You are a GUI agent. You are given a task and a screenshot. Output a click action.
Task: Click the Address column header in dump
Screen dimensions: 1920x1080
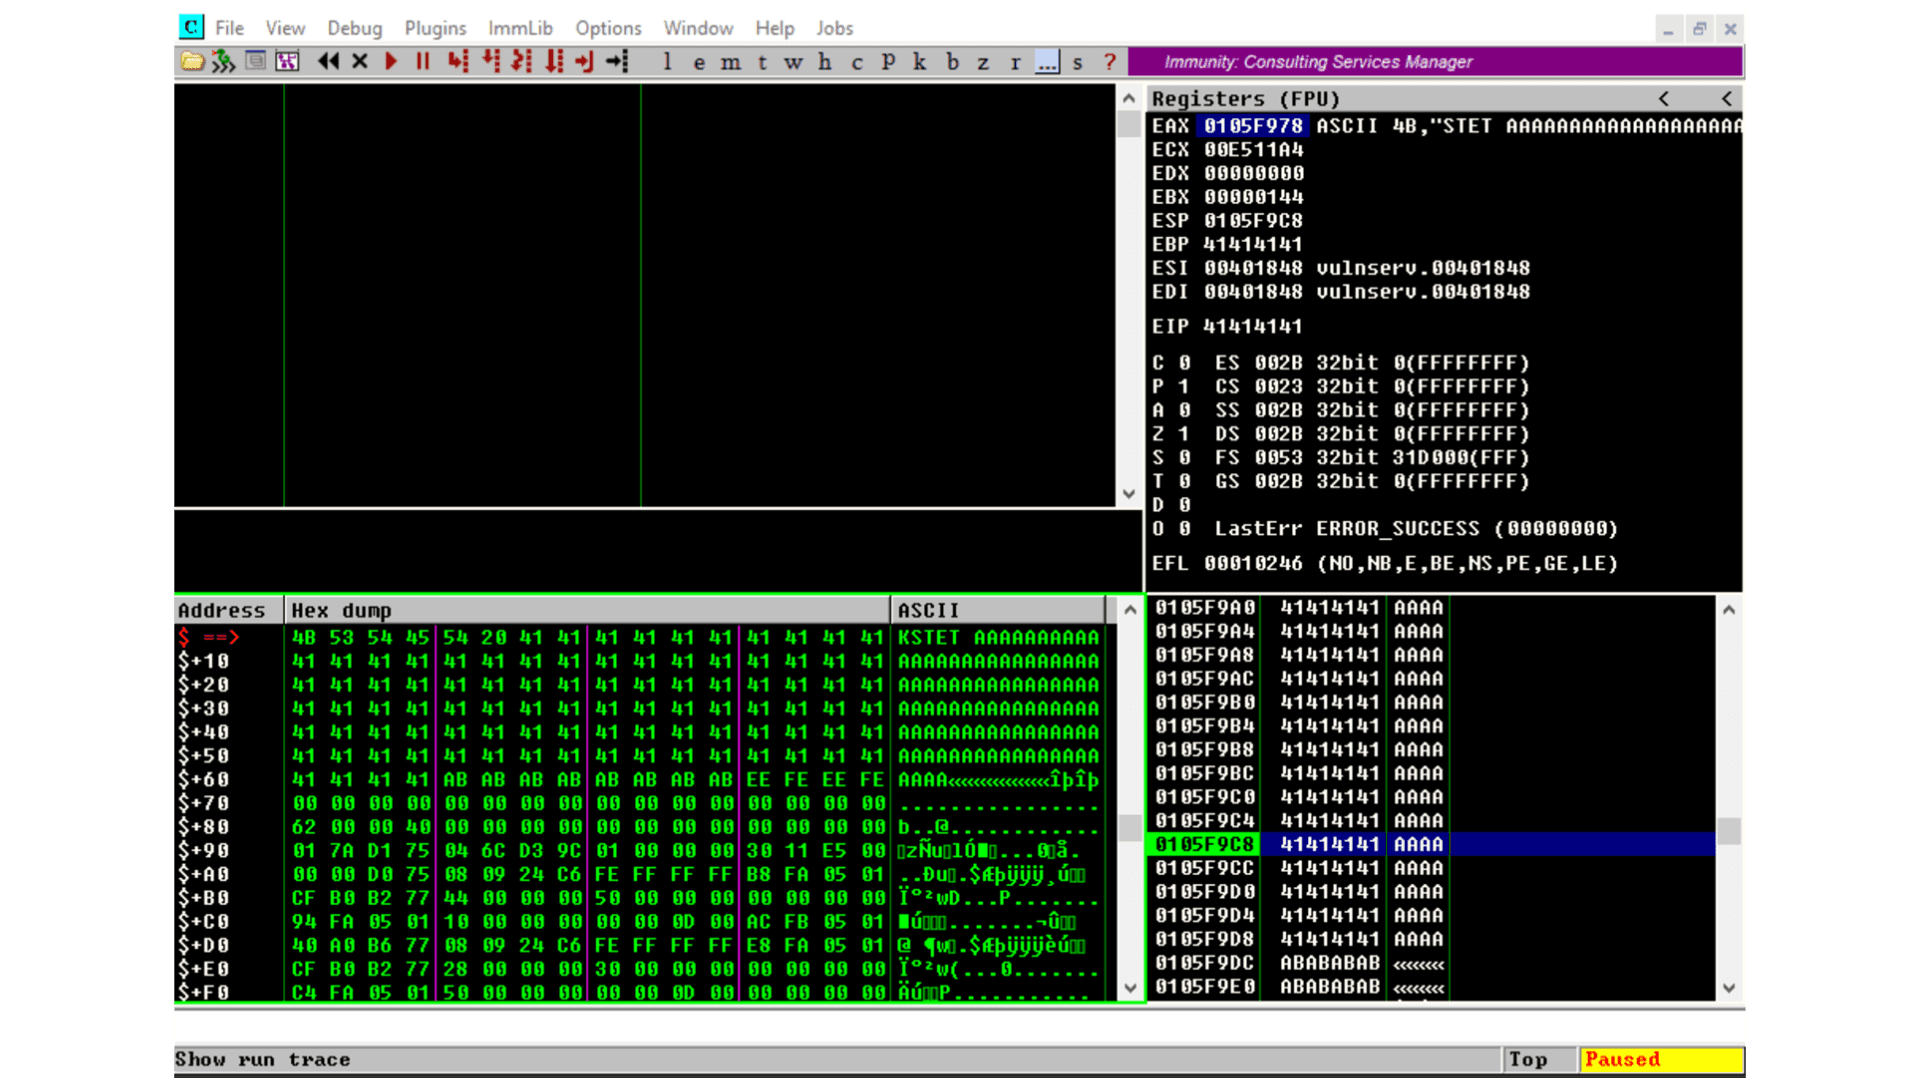[229, 610]
